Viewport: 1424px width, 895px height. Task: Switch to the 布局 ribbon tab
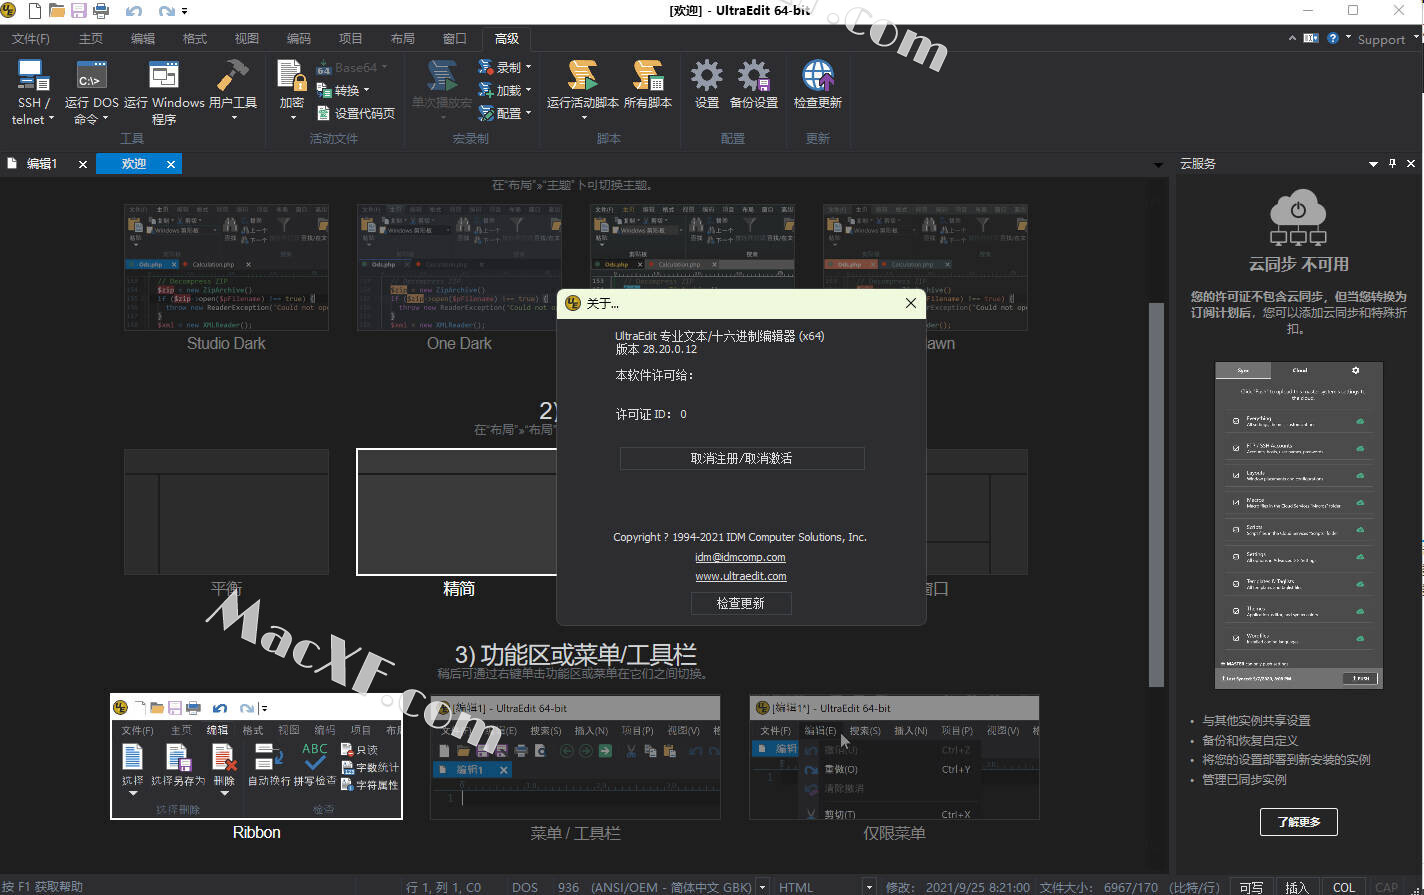403,38
